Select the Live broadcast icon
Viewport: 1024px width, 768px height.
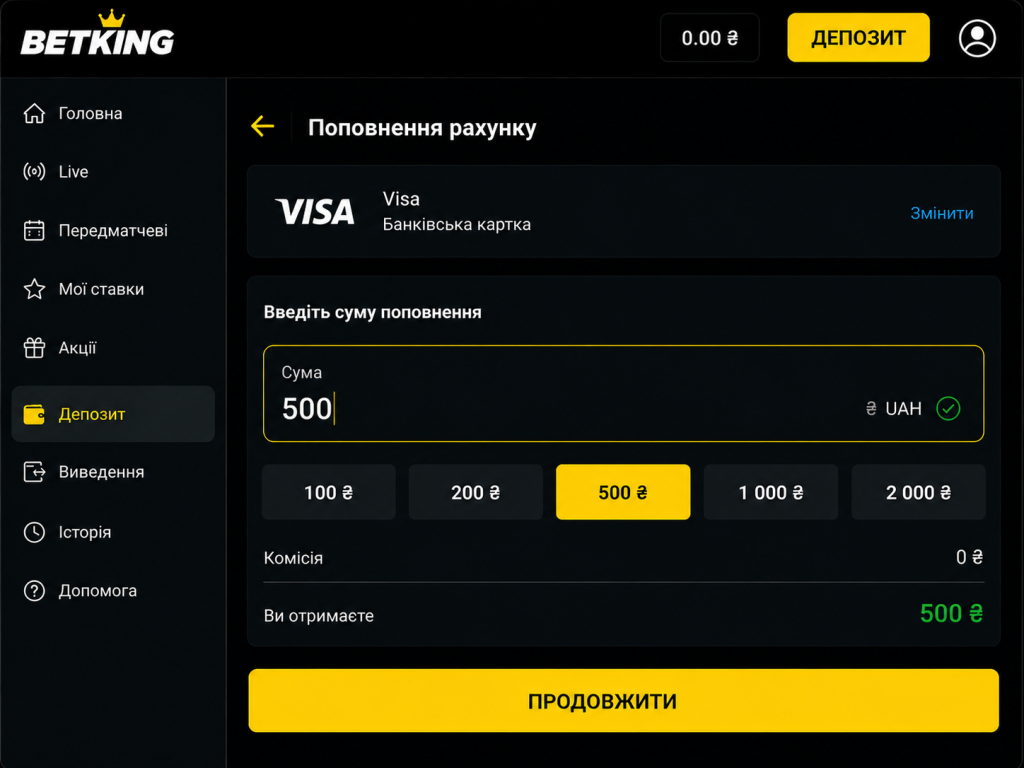(x=34, y=171)
